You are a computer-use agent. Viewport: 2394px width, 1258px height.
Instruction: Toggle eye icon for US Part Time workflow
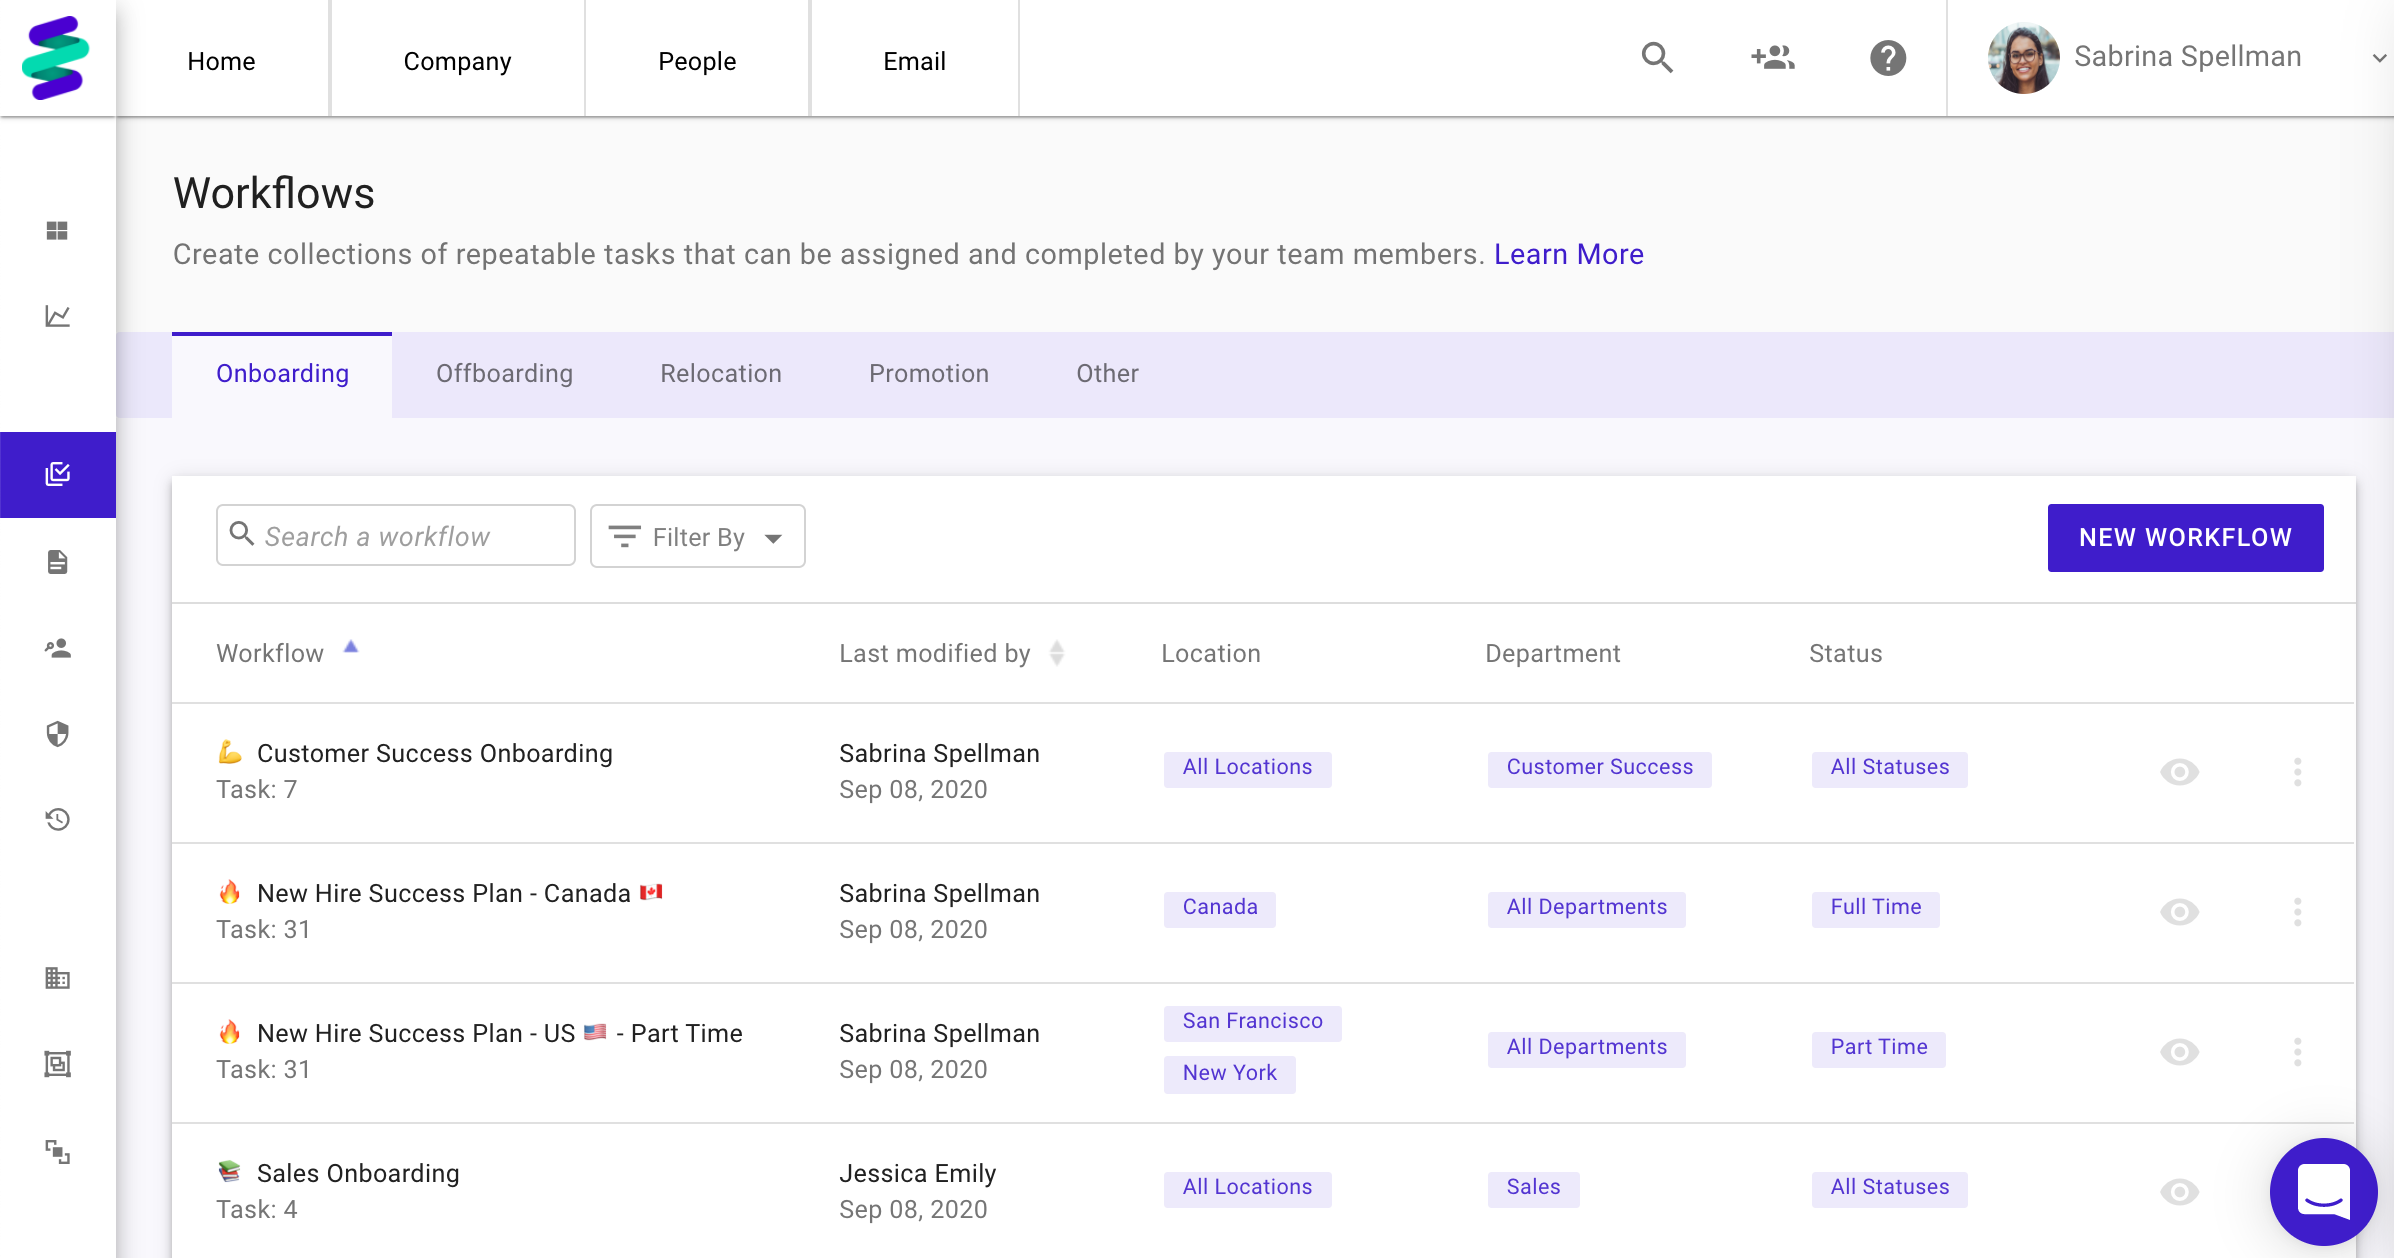coord(2179,1052)
